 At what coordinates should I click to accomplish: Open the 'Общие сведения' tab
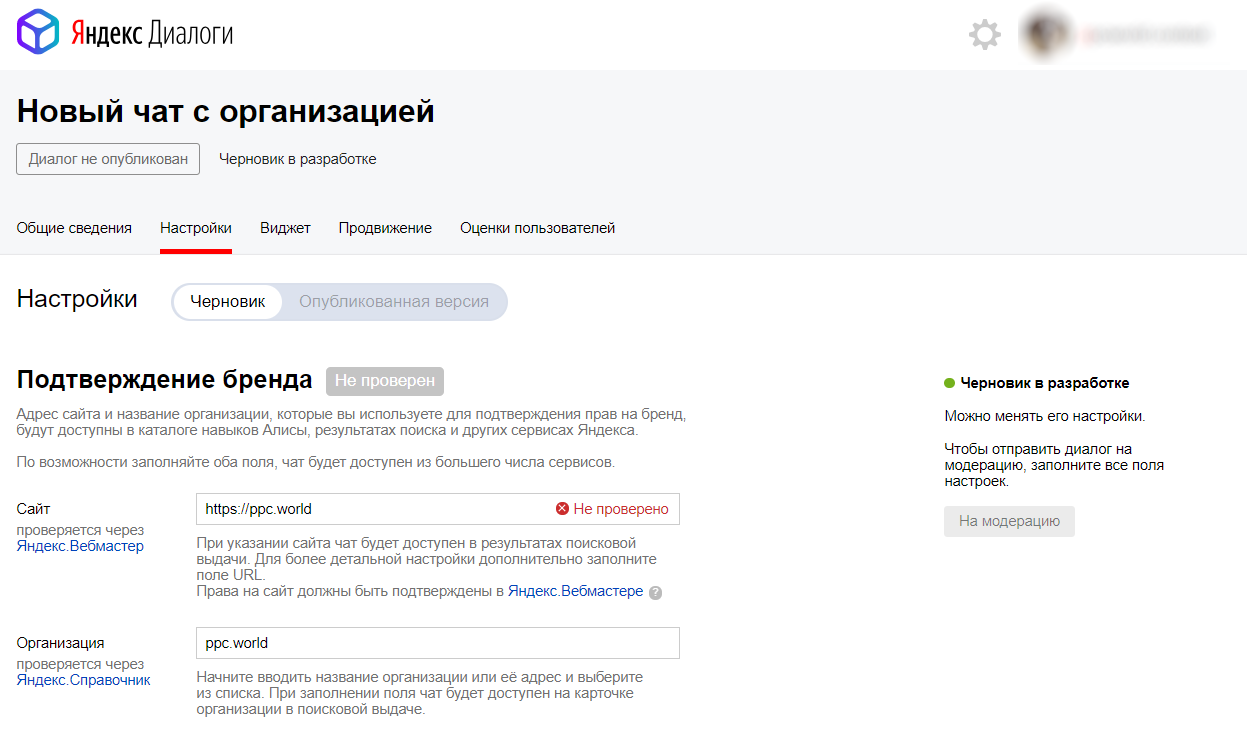(x=74, y=228)
